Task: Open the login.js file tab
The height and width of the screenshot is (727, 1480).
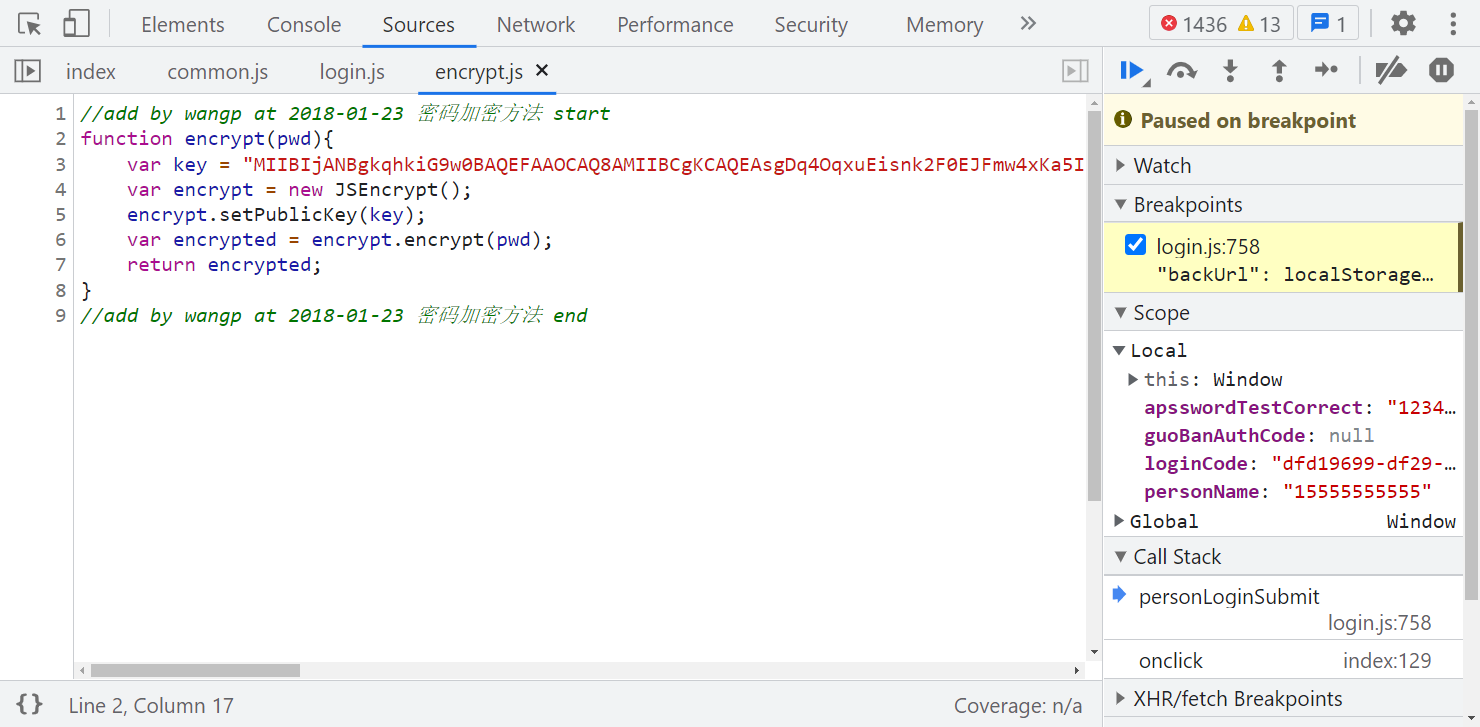Action: (352, 72)
